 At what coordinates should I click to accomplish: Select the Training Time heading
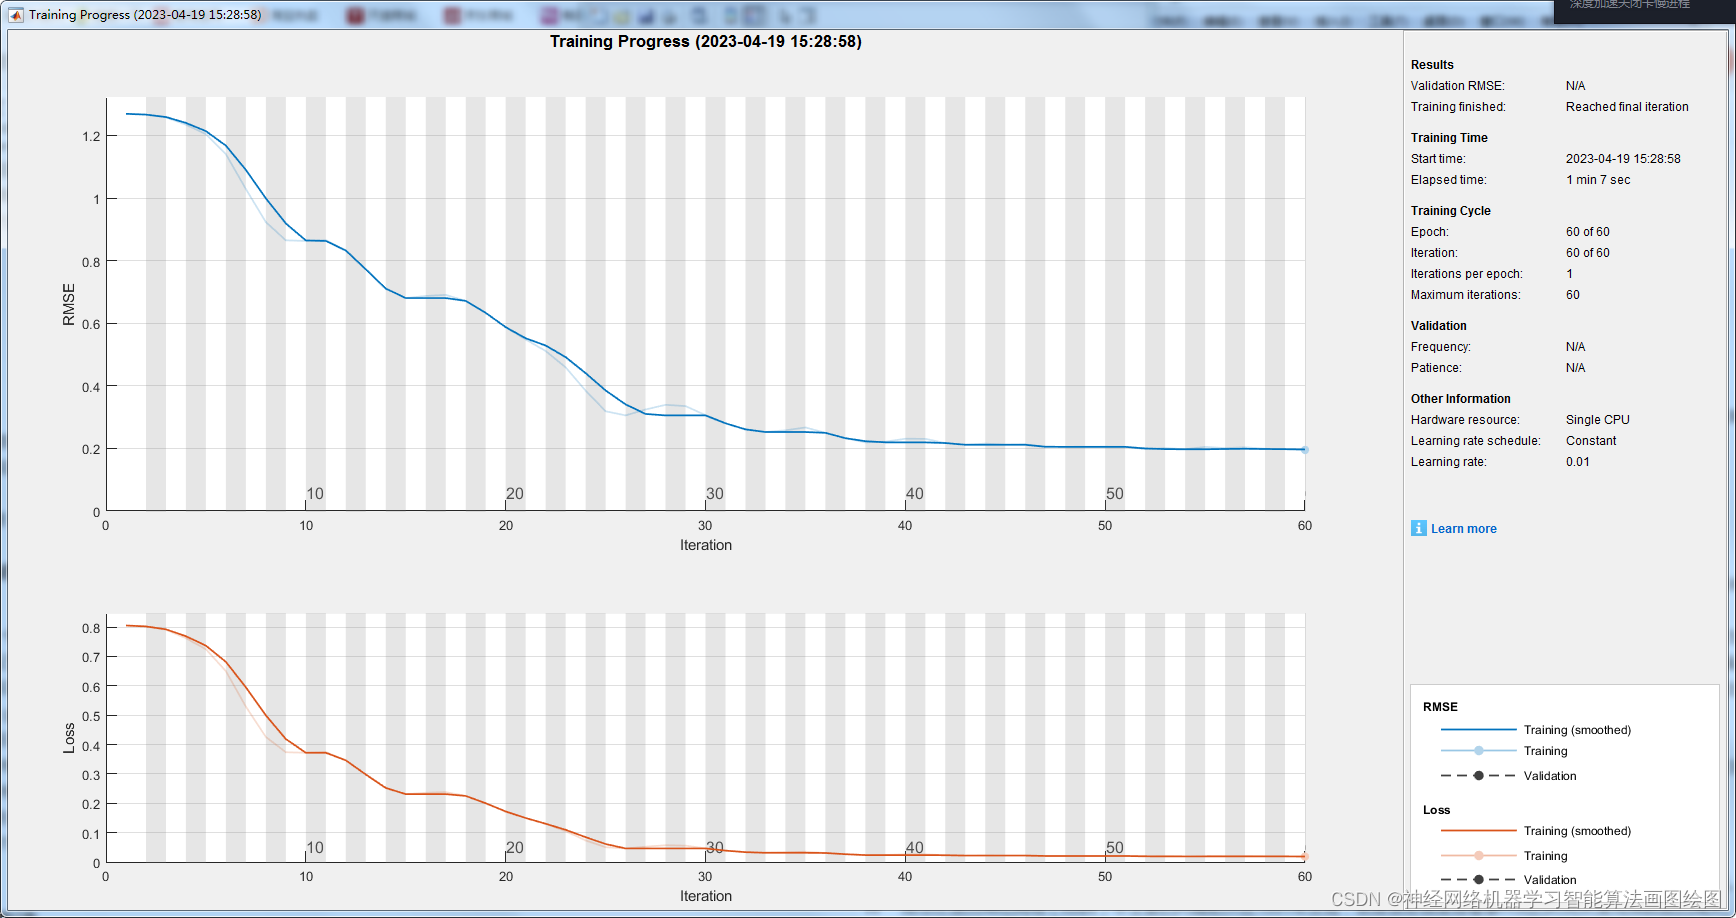(1449, 138)
